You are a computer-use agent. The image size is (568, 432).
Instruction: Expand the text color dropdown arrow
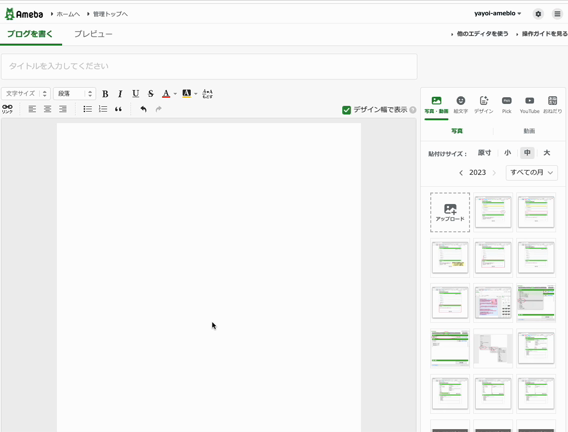175,94
